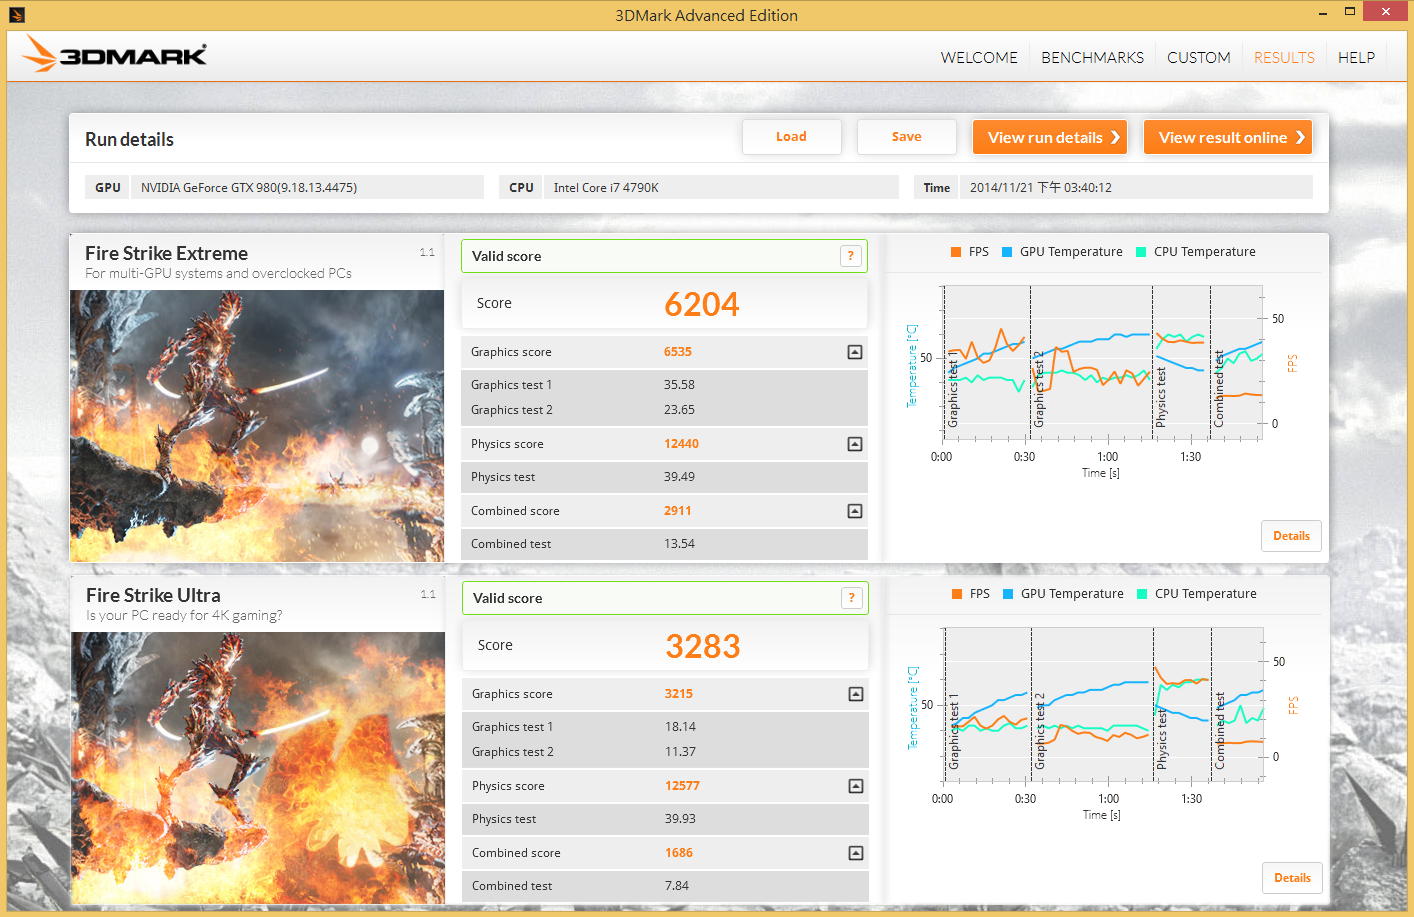Open Details for Fire Strike Ultra chart
The image size is (1414, 917).
coord(1292,878)
